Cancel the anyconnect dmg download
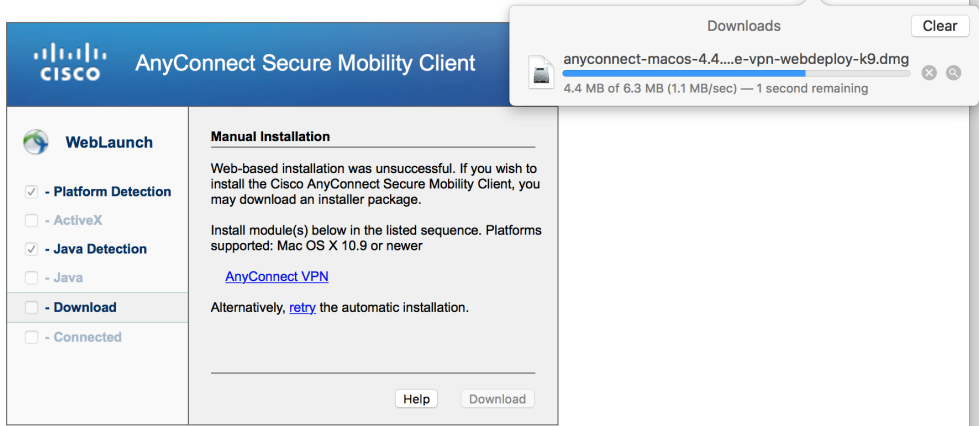The height and width of the screenshot is (426, 979). [929, 73]
